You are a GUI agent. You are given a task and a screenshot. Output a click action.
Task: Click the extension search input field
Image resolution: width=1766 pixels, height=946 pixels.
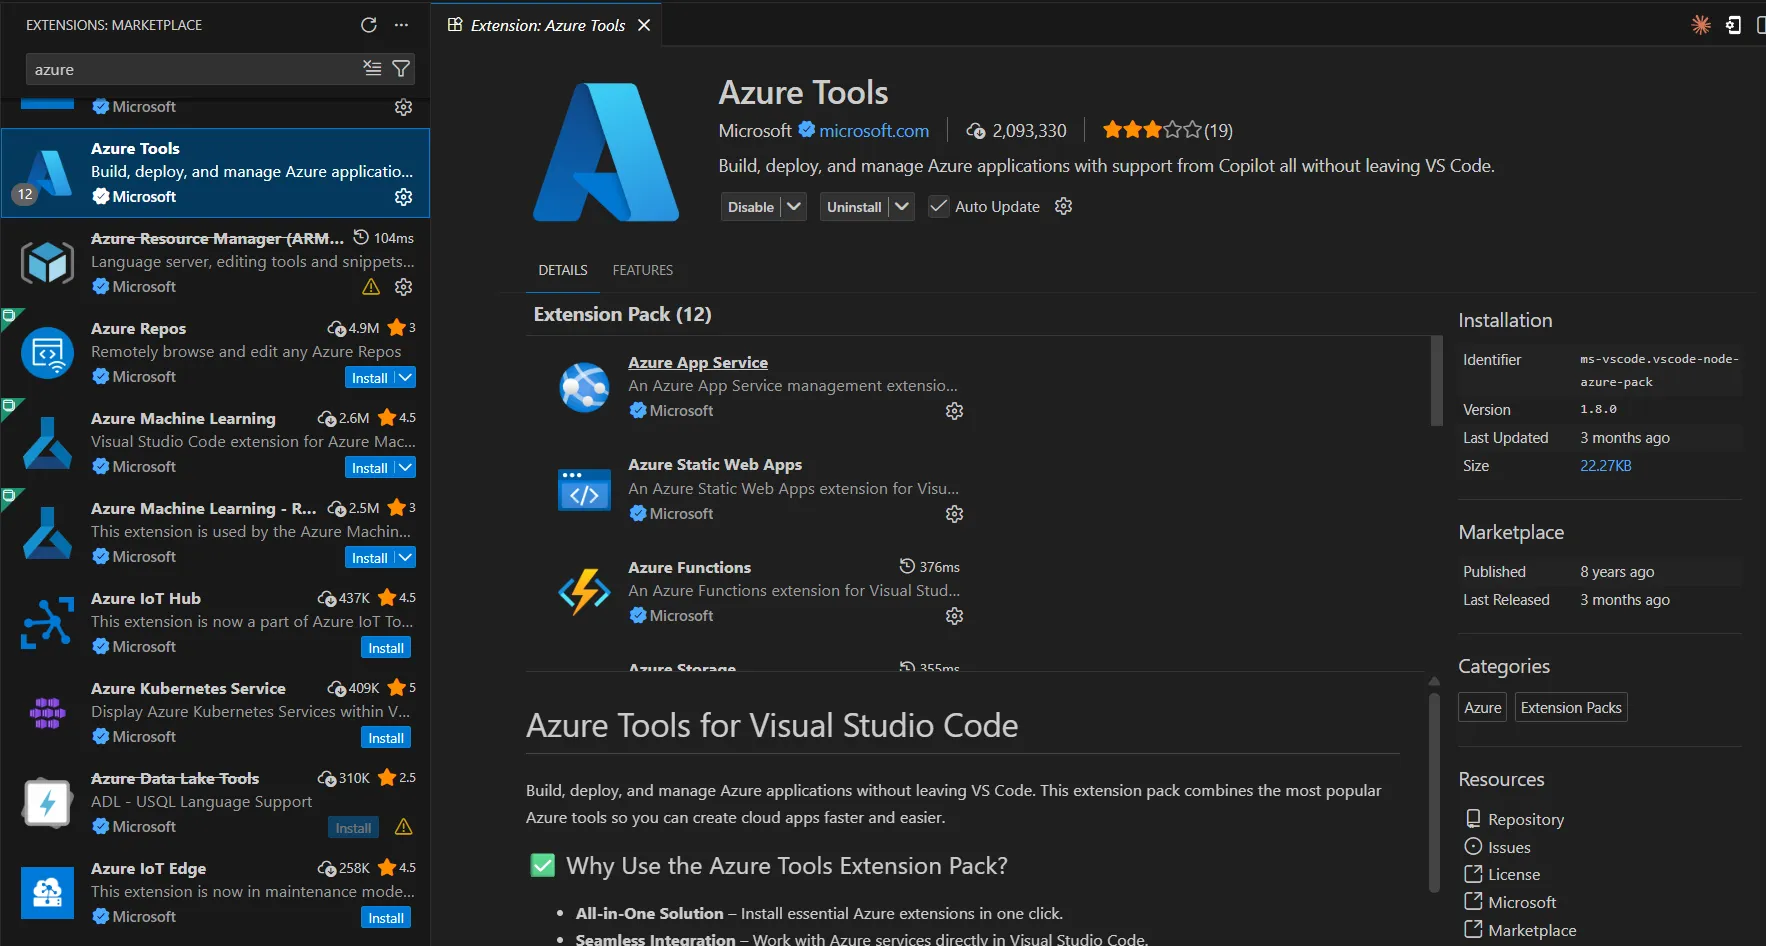pyautogui.click(x=190, y=69)
